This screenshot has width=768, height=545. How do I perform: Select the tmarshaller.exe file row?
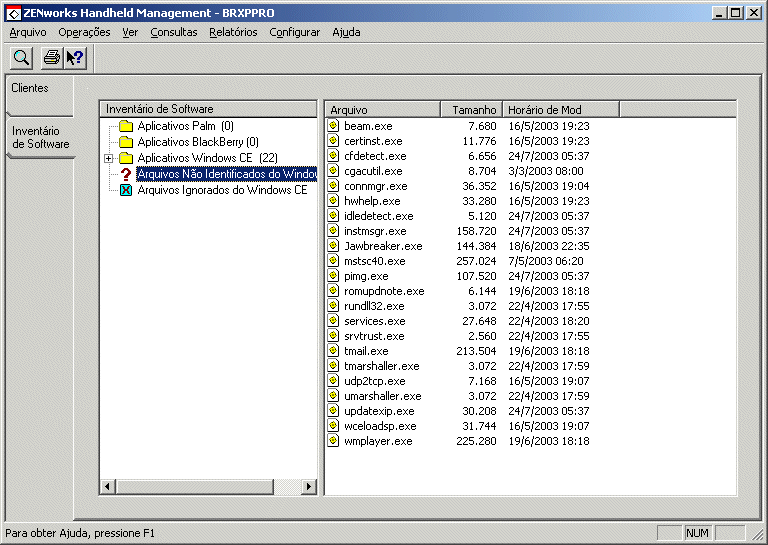point(459,366)
